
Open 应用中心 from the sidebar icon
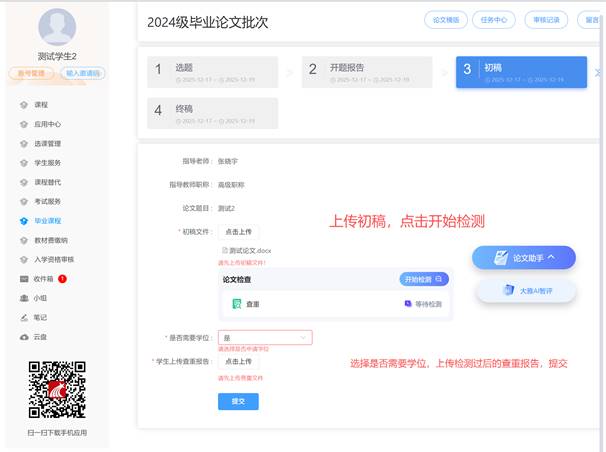[23, 124]
